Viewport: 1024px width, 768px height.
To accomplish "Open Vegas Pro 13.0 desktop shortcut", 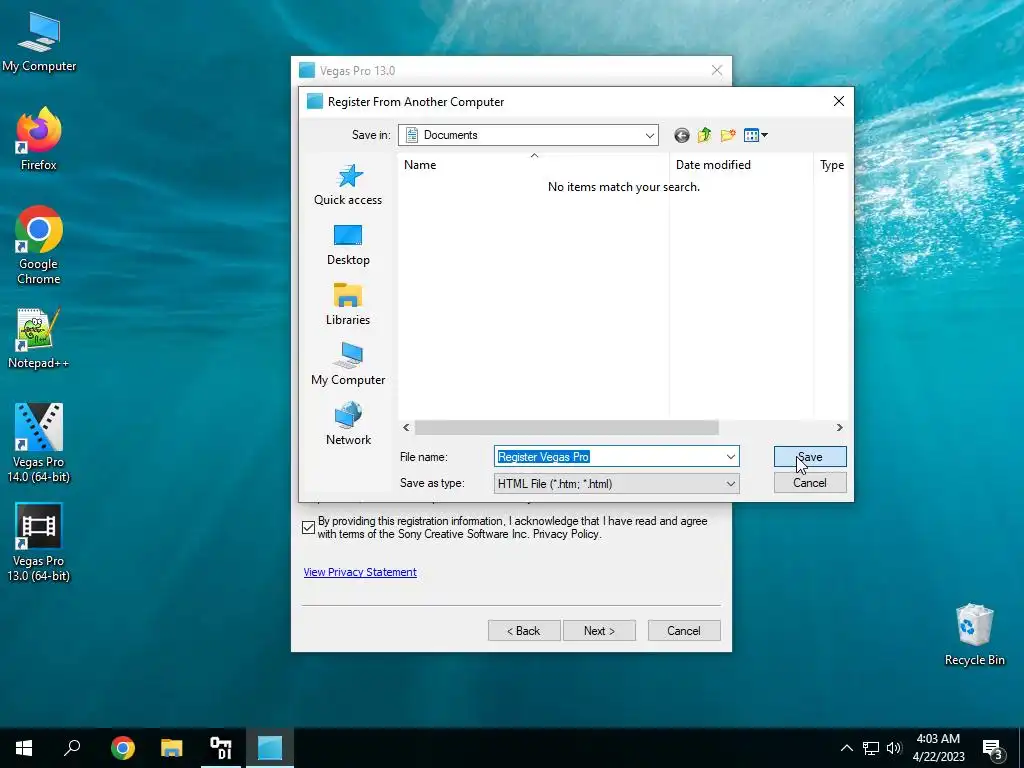I will [x=39, y=543].
